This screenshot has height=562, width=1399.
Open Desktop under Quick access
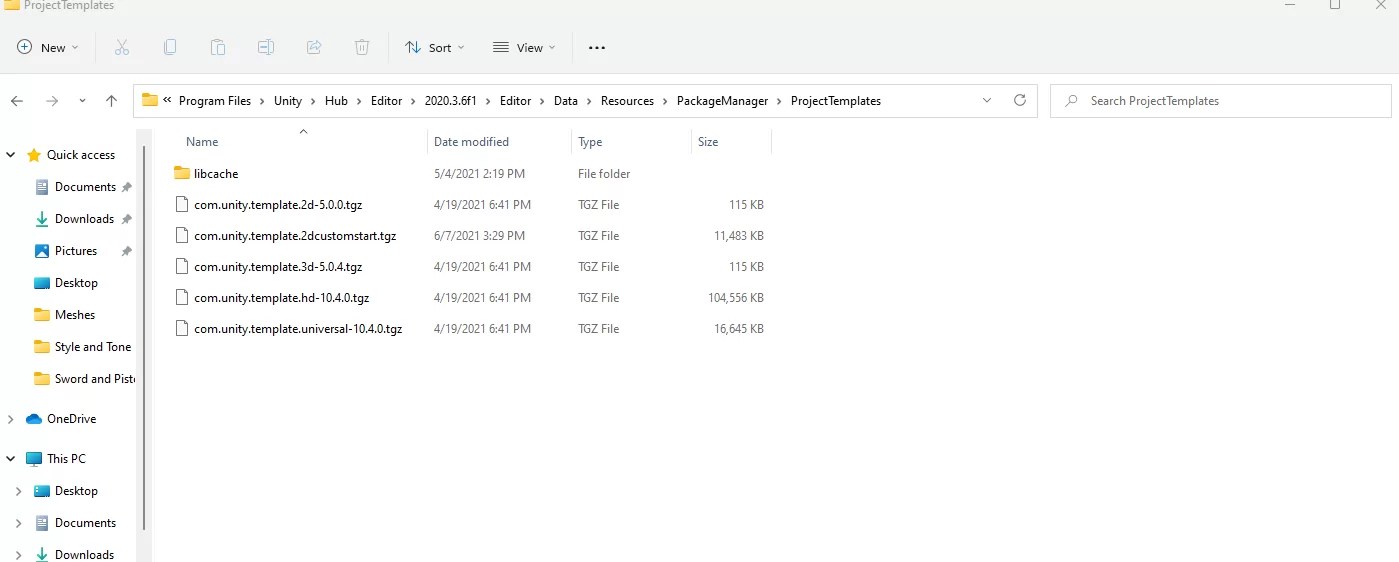(76, 283)
